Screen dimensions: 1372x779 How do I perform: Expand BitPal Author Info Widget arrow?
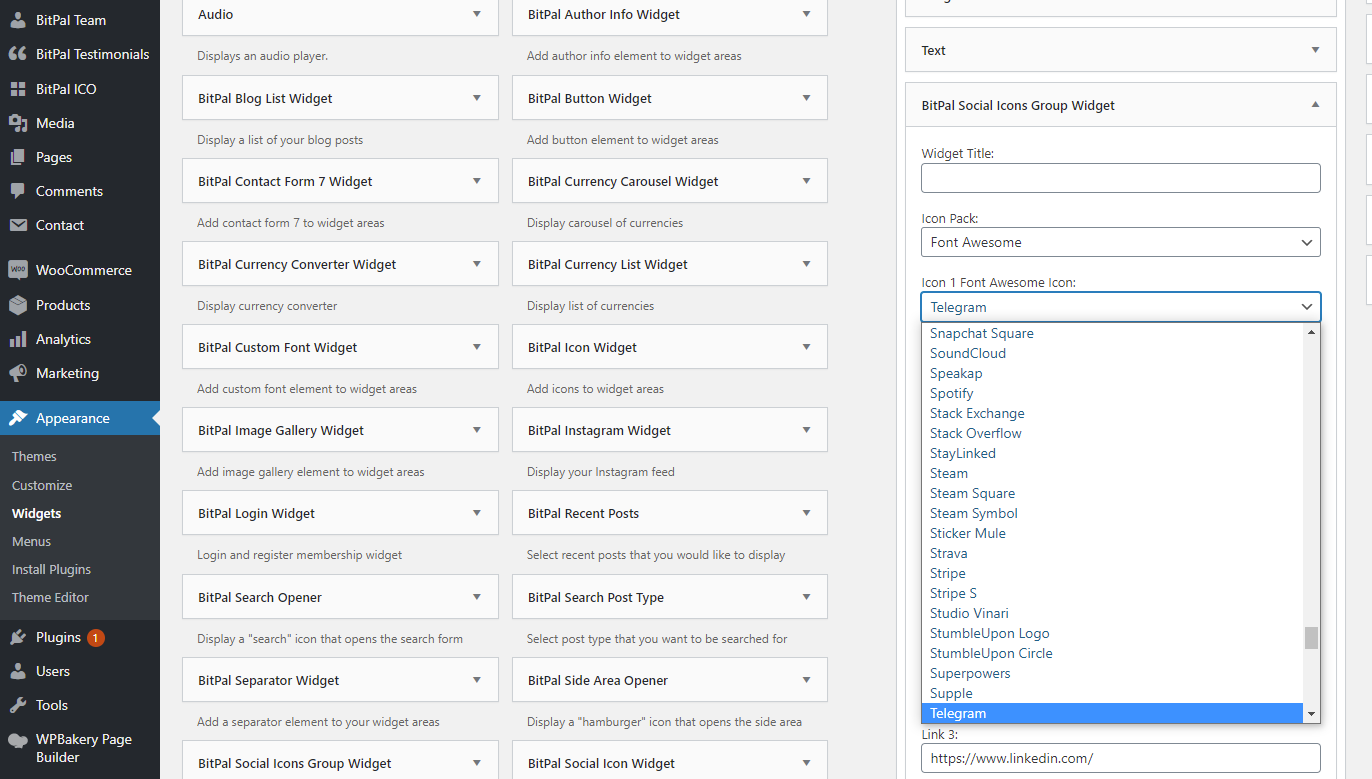pyautogui.click(x=807, y=14)
